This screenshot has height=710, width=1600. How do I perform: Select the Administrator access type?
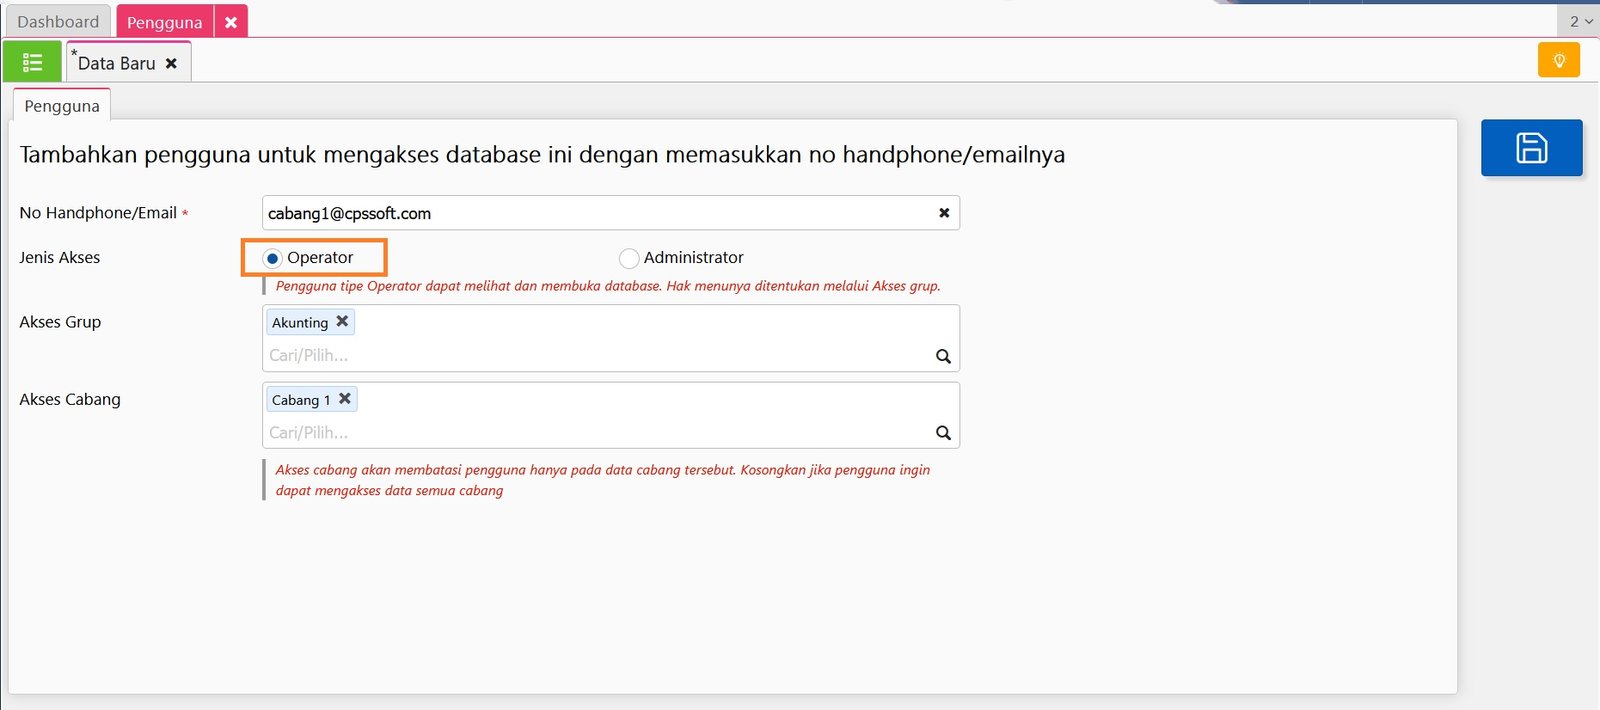click(629, 258)
